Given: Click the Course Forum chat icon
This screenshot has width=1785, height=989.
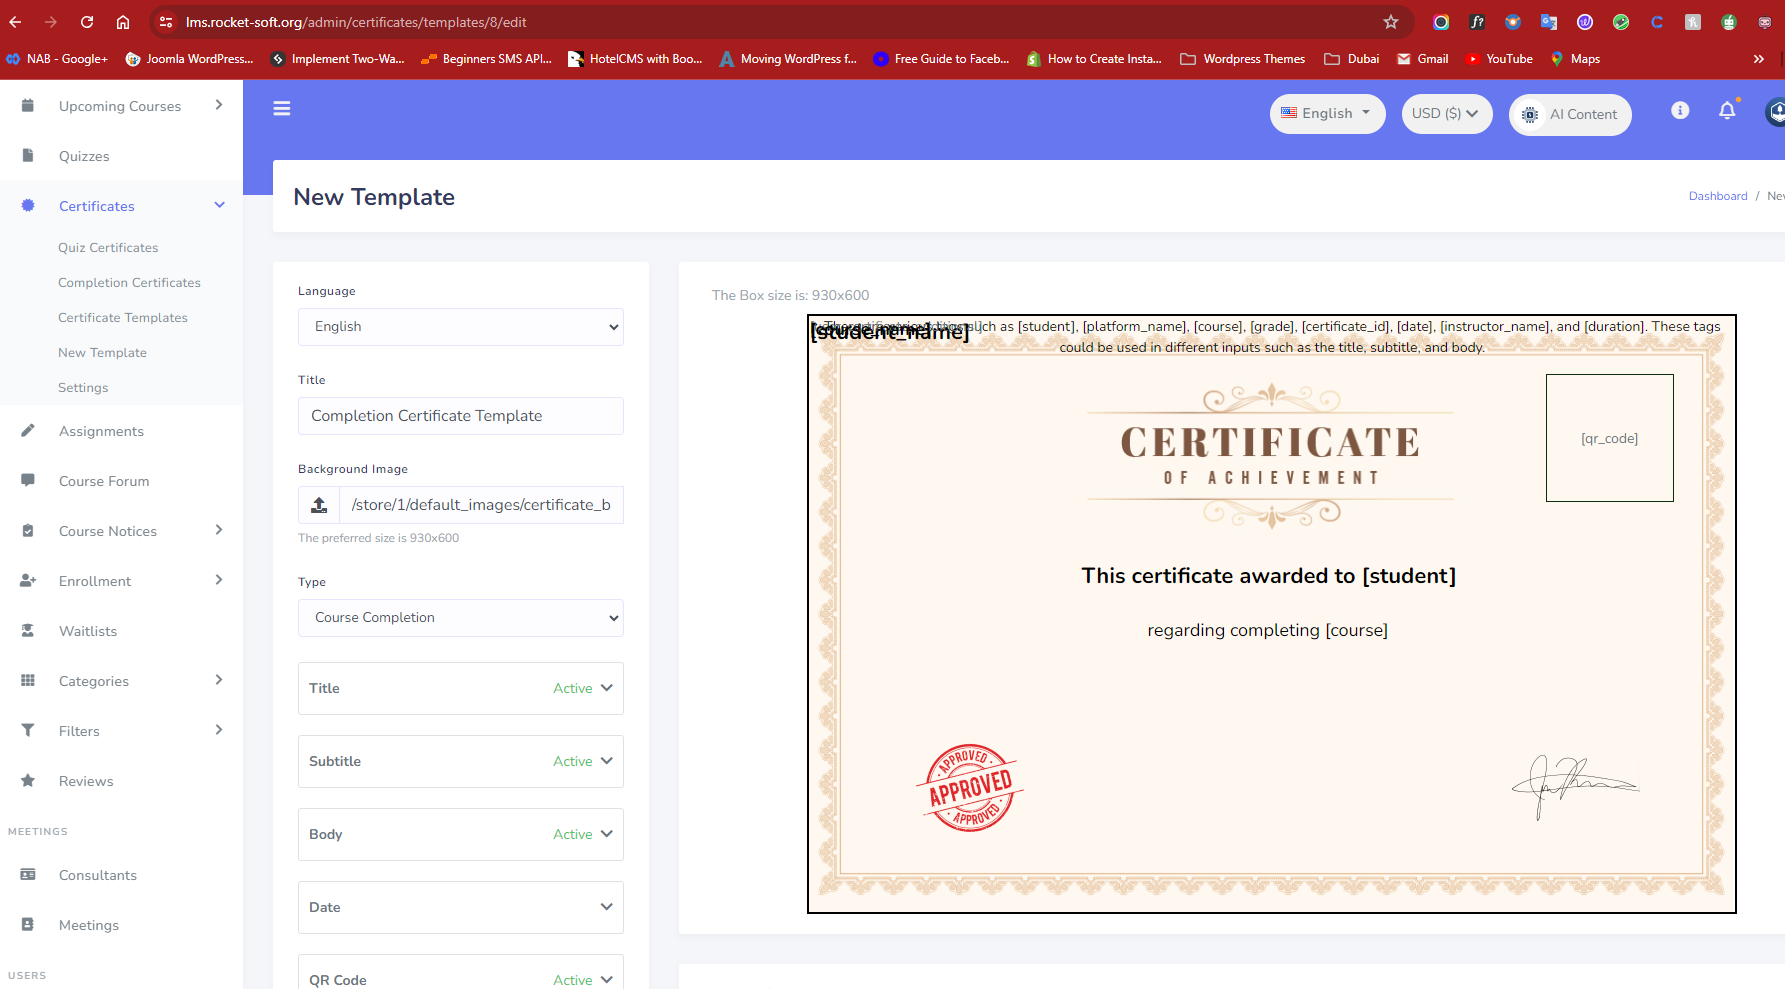Looking at the screenshot, I should point(28,480).
